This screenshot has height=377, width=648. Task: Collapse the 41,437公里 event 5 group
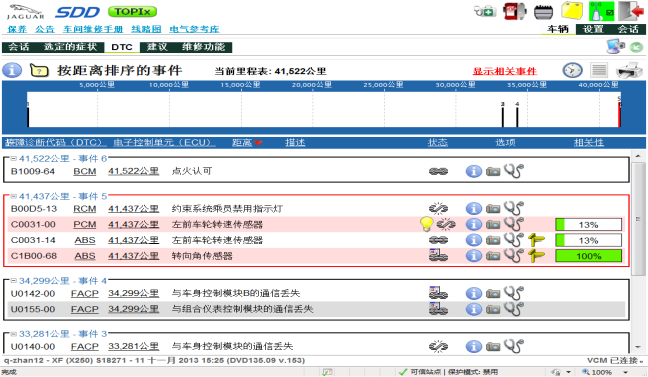click(x=14, y=196)
